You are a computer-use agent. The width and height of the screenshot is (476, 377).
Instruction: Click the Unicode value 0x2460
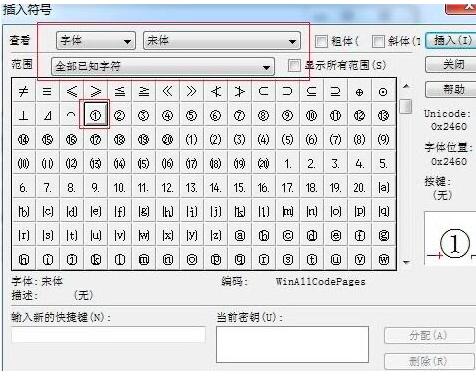[x=449, y=127]
